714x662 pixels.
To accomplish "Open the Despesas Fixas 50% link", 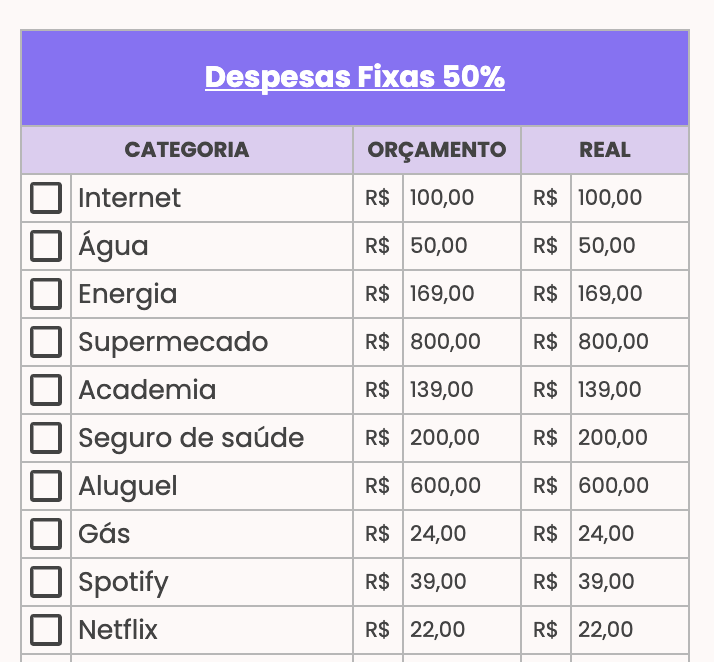I will coord(355,77).
